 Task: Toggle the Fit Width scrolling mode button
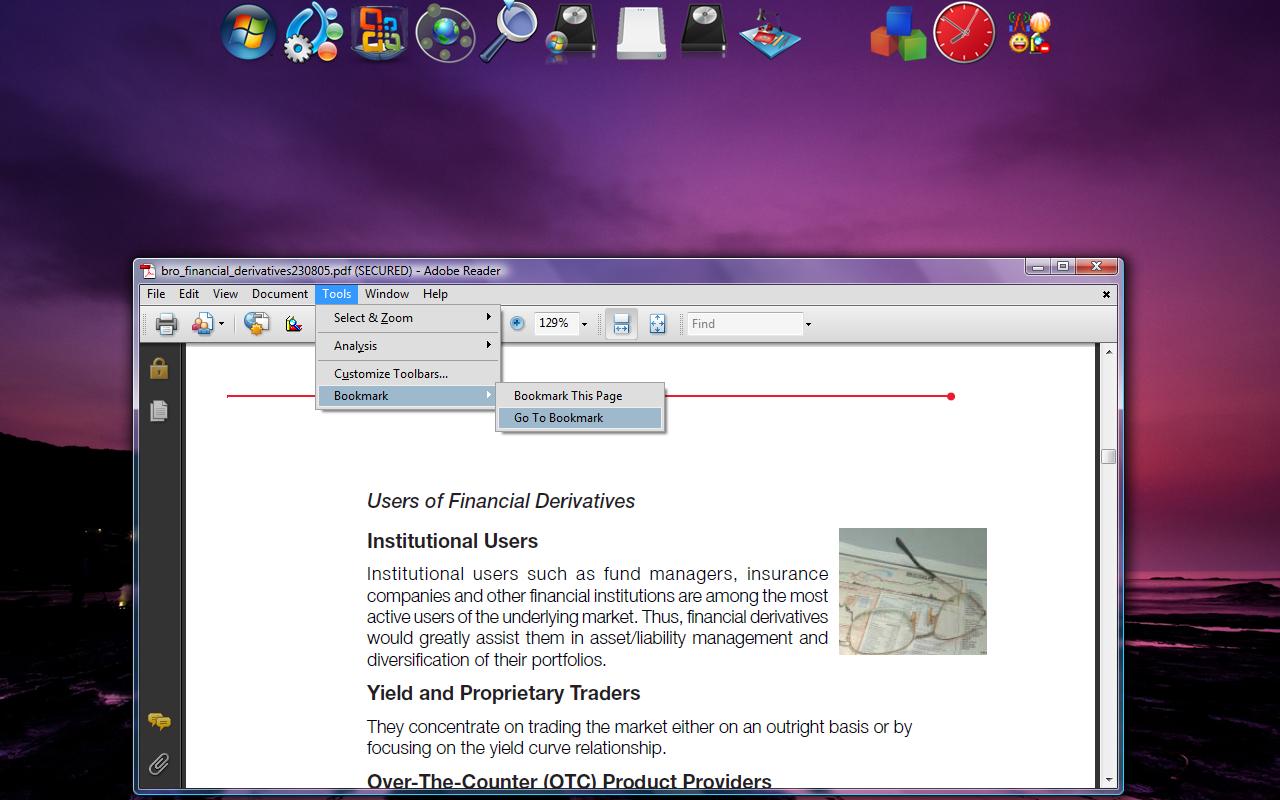(x=621, y=324)
